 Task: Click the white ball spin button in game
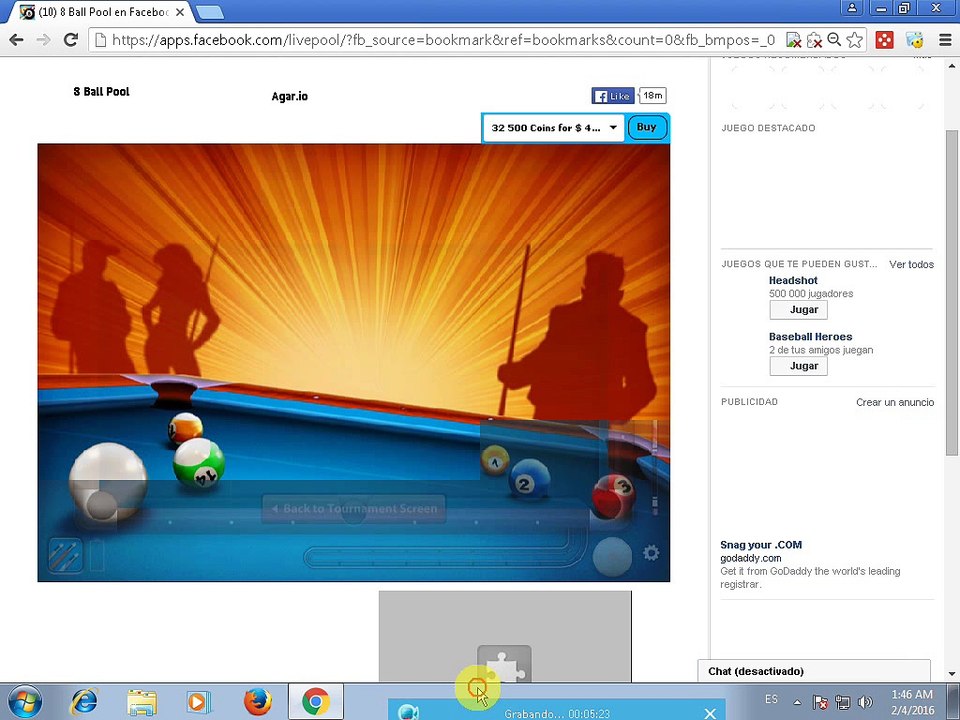click(x=612, y=557)
